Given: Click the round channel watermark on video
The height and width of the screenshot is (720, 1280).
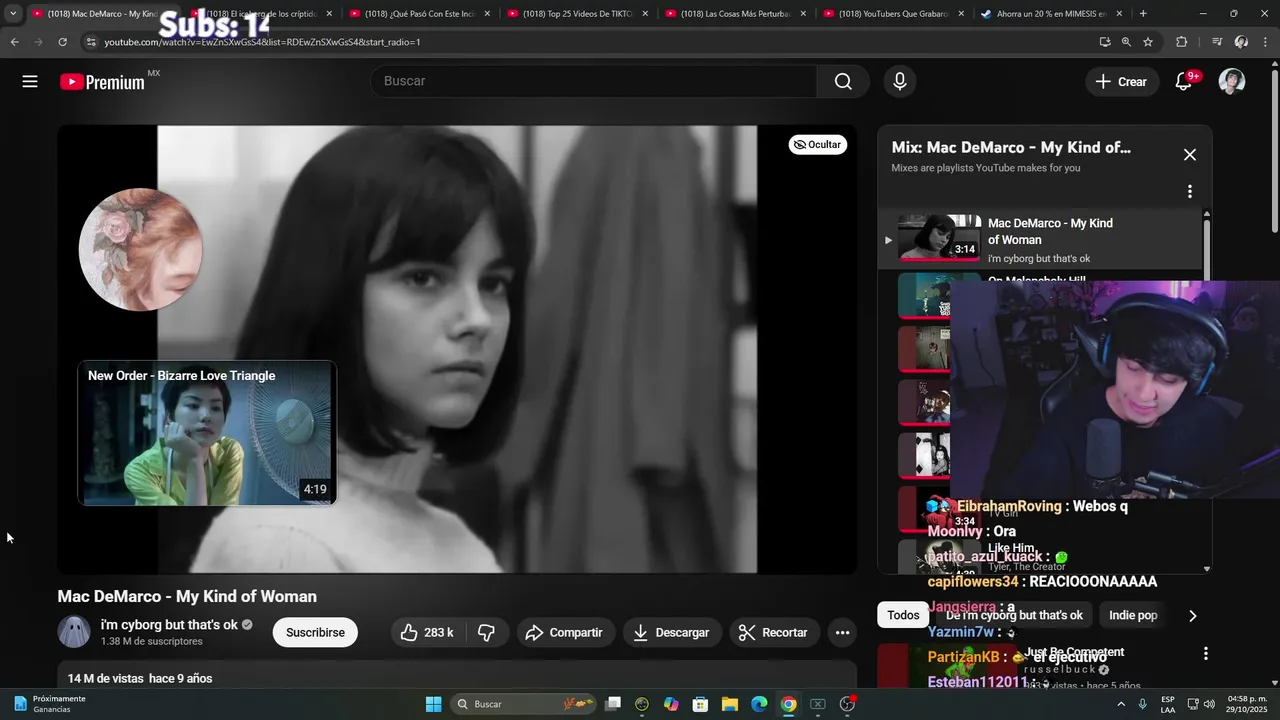Looking at the screenshot, I should pos(141,249).
